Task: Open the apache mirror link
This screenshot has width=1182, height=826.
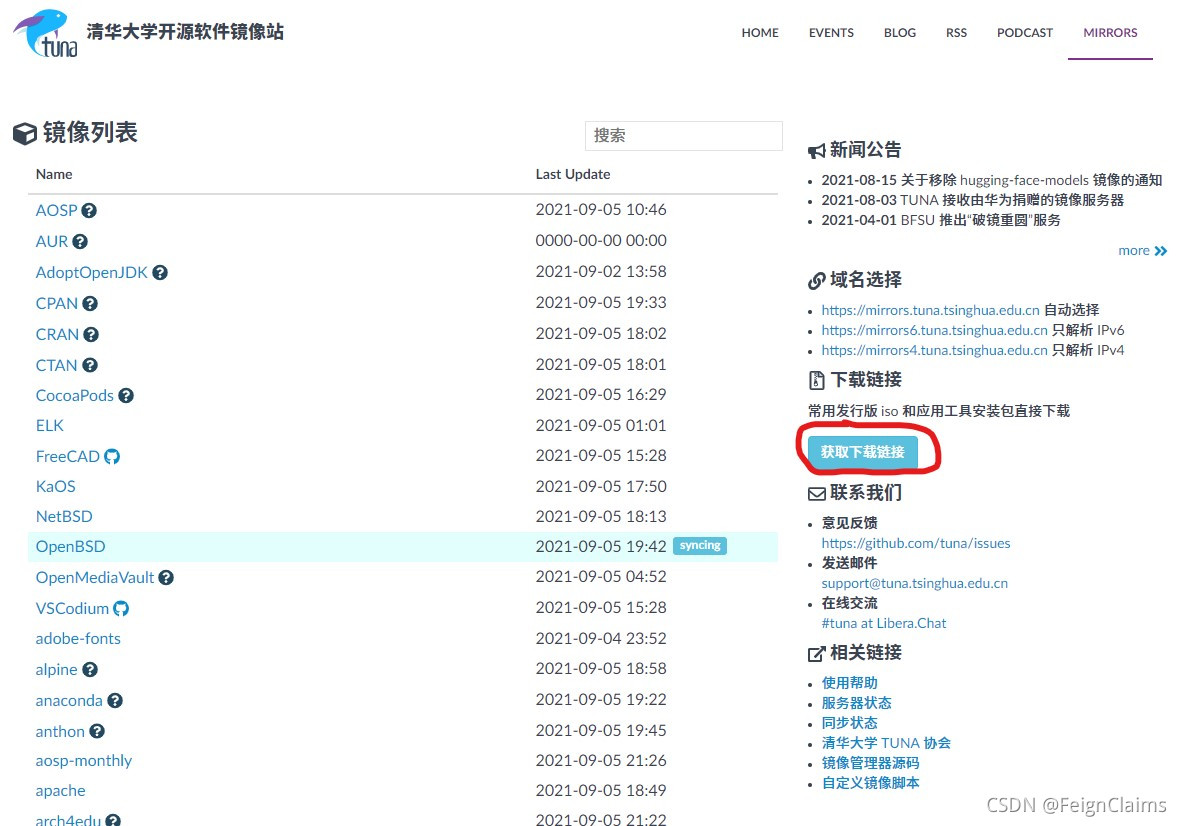Action: (60, 791)
